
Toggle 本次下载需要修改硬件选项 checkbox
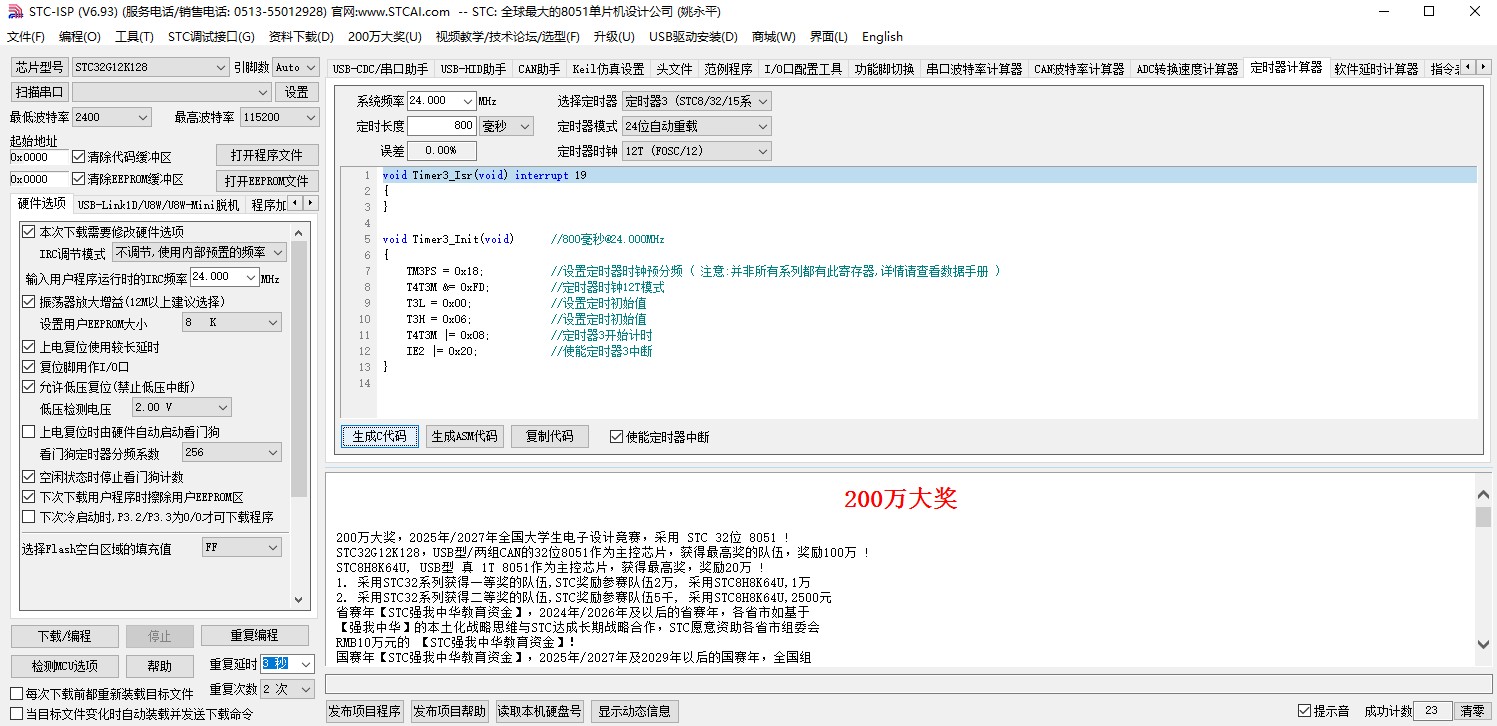tap(29, 232)
